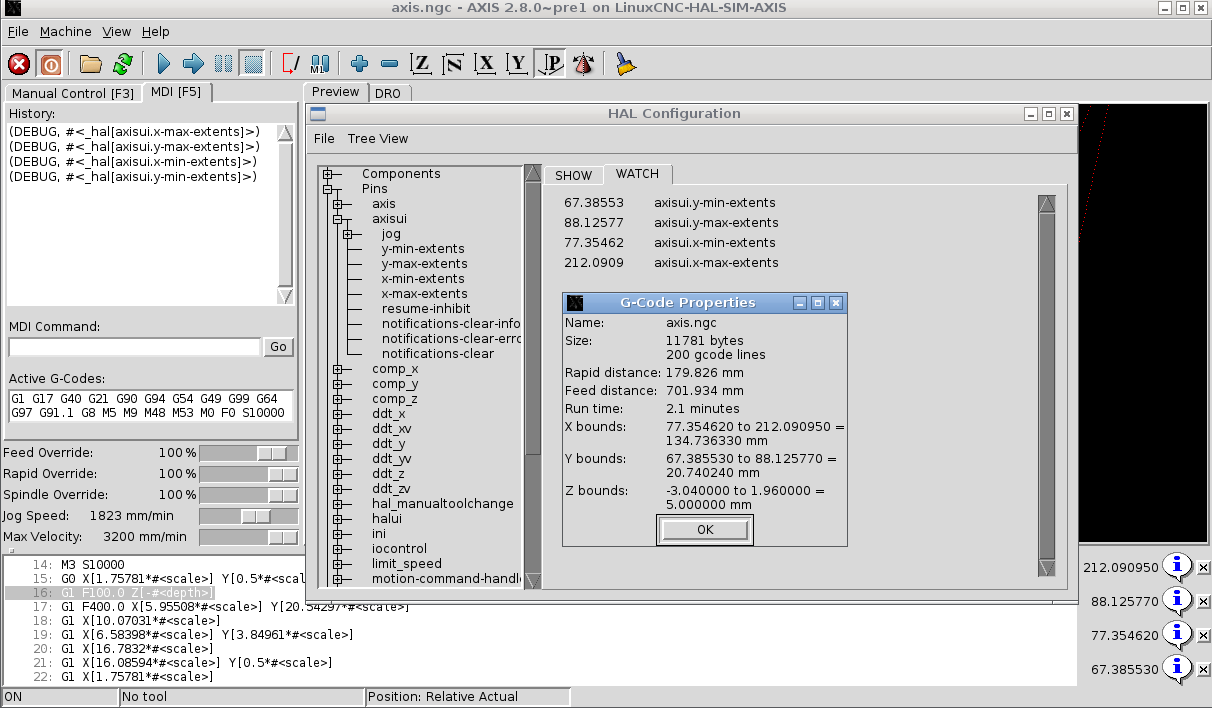
Task: Toggle the Emergency Stop button
Action: coord(19,64)
